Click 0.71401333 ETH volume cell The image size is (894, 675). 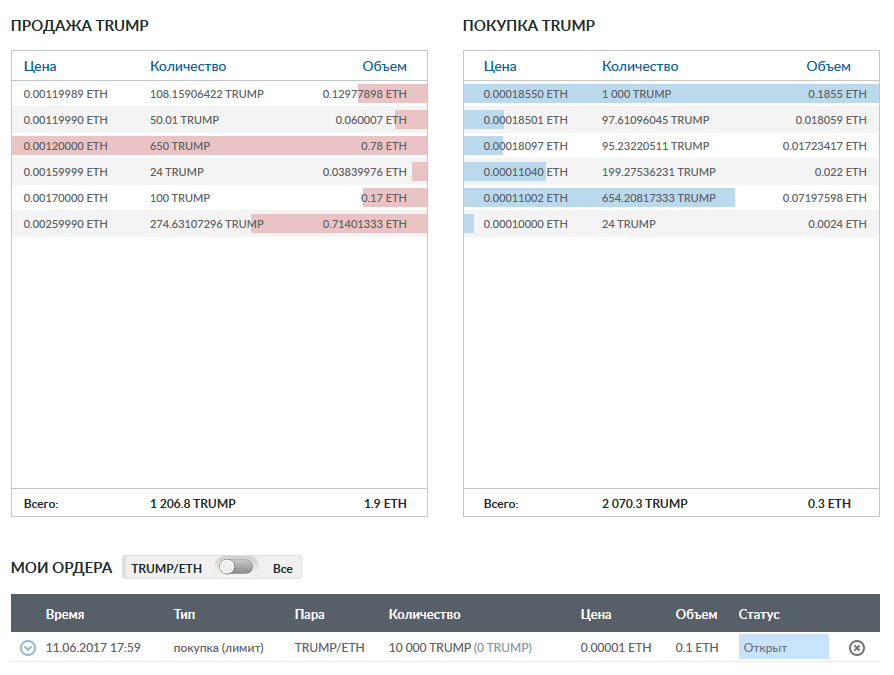coord(364,223)
